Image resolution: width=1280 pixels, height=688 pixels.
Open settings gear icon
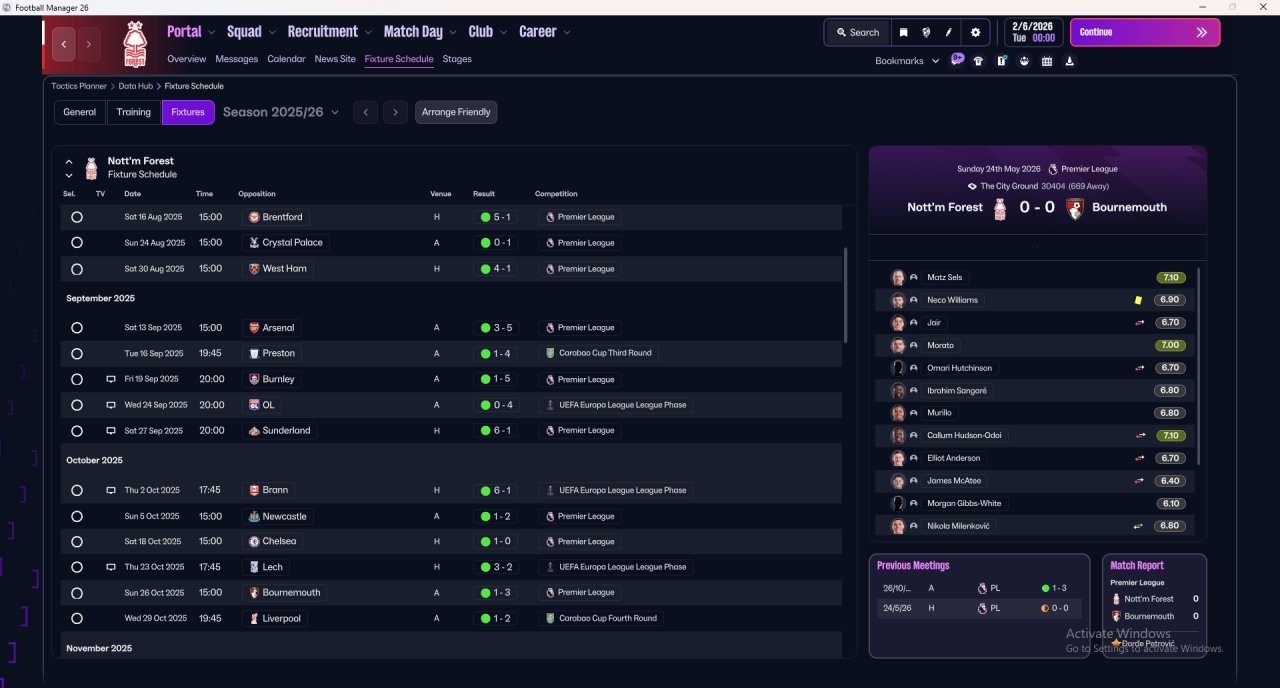pyautogui.click(x=976, y=32)
